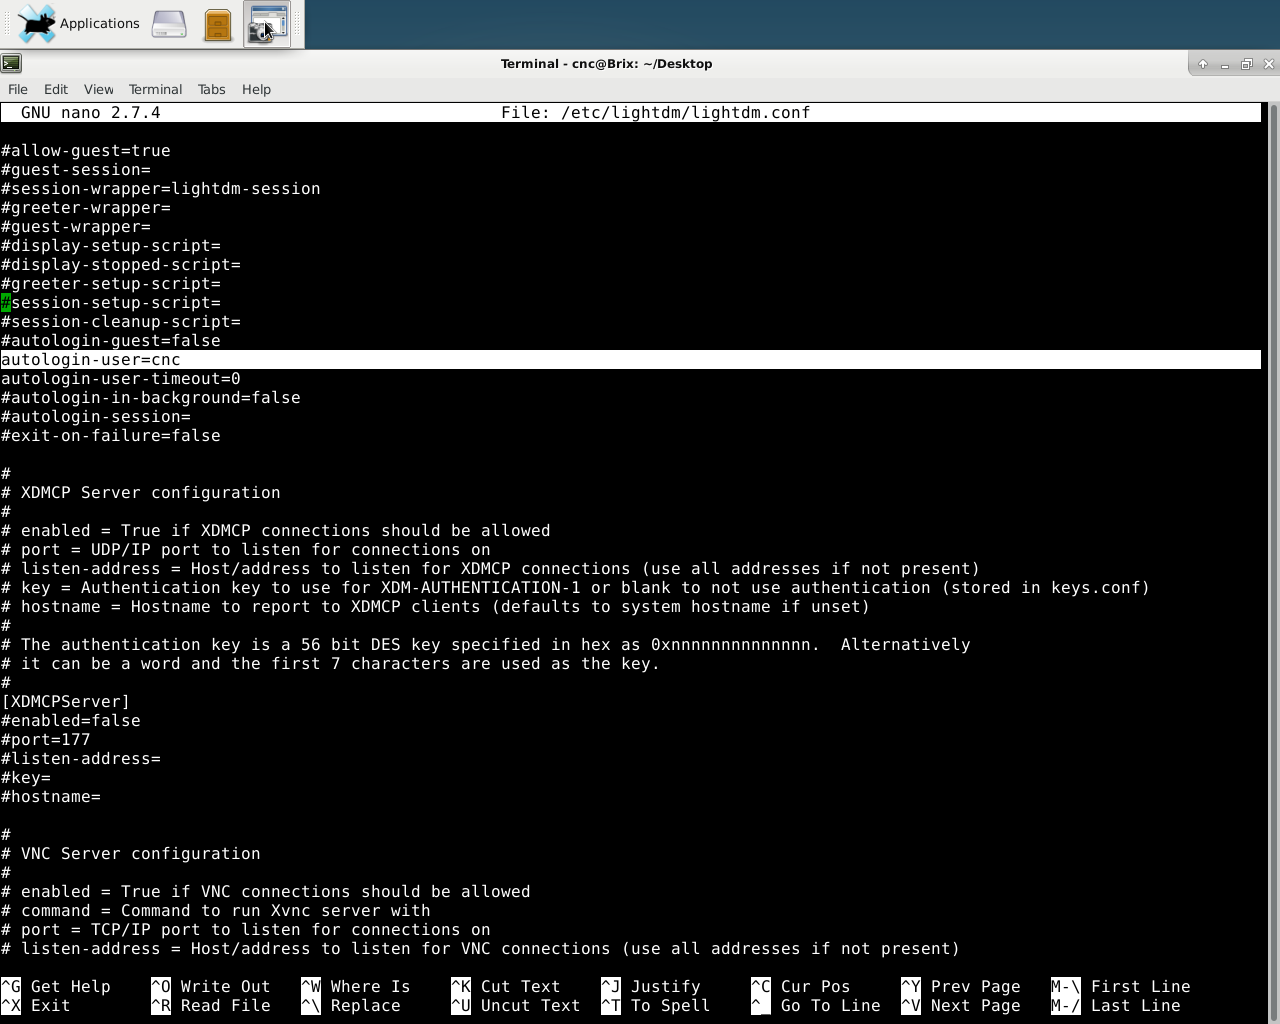Viewport: 1280px width, 1024px height.
Task: Open the Help menu
Action: click(x=256, y=89)
